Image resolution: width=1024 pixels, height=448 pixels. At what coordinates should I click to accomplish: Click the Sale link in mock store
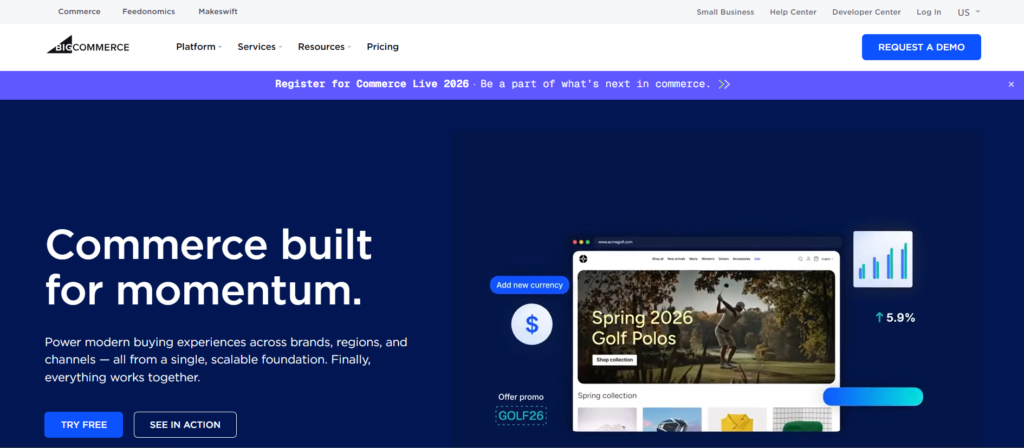[x=758, y=259]
